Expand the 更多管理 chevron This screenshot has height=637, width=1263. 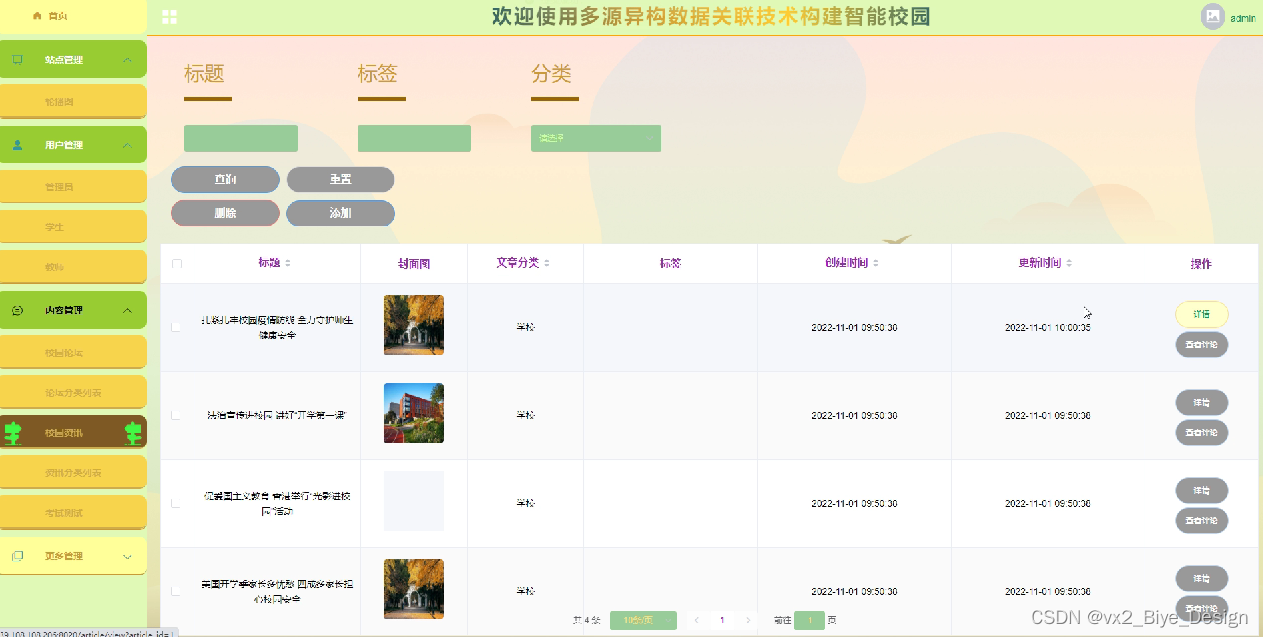[127, 556]
